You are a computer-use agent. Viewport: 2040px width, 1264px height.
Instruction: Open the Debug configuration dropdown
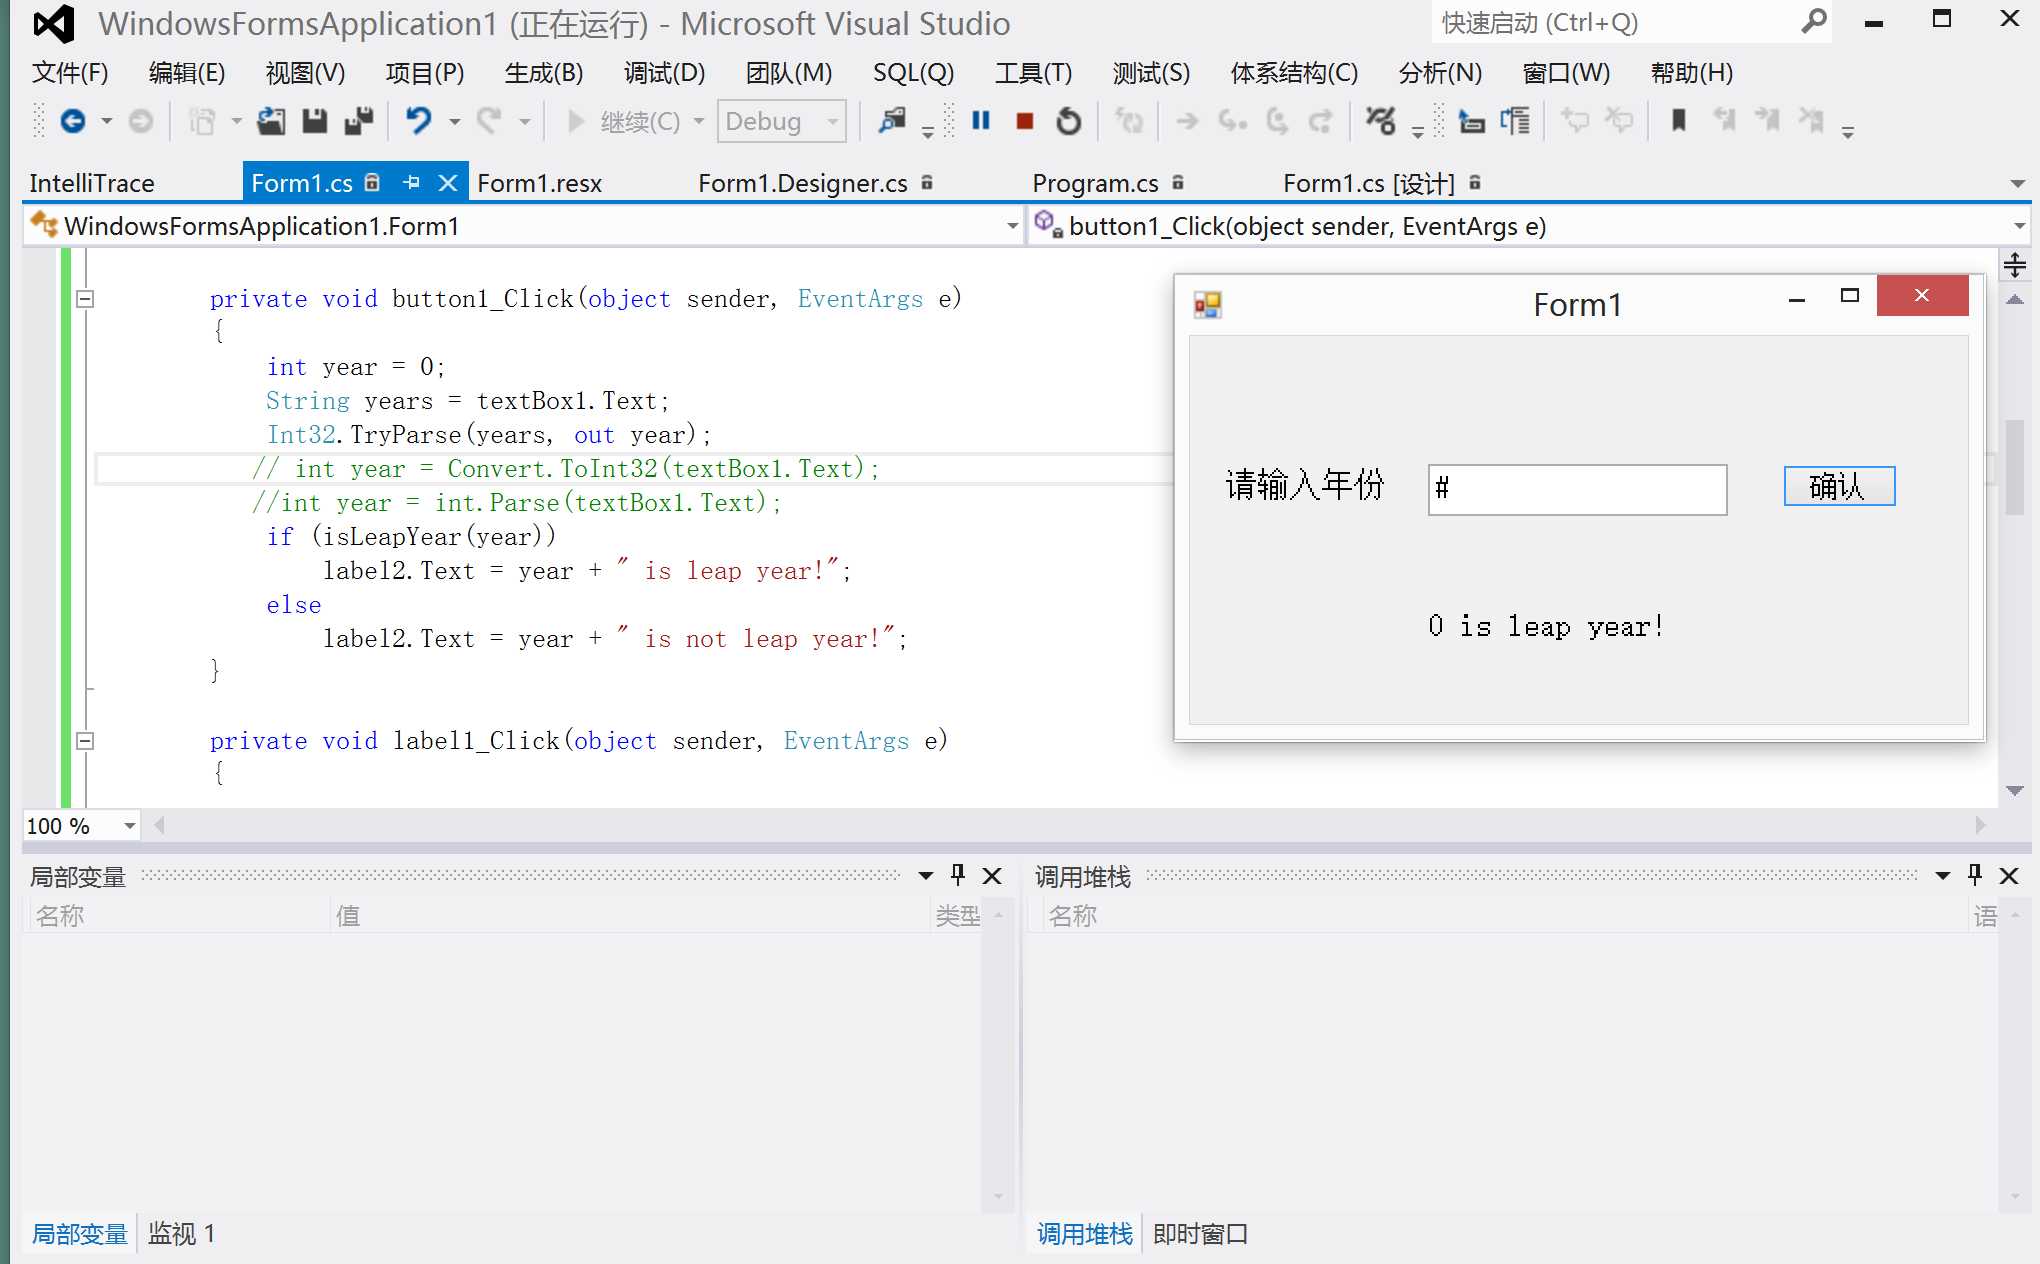click(x=832, y=122)
